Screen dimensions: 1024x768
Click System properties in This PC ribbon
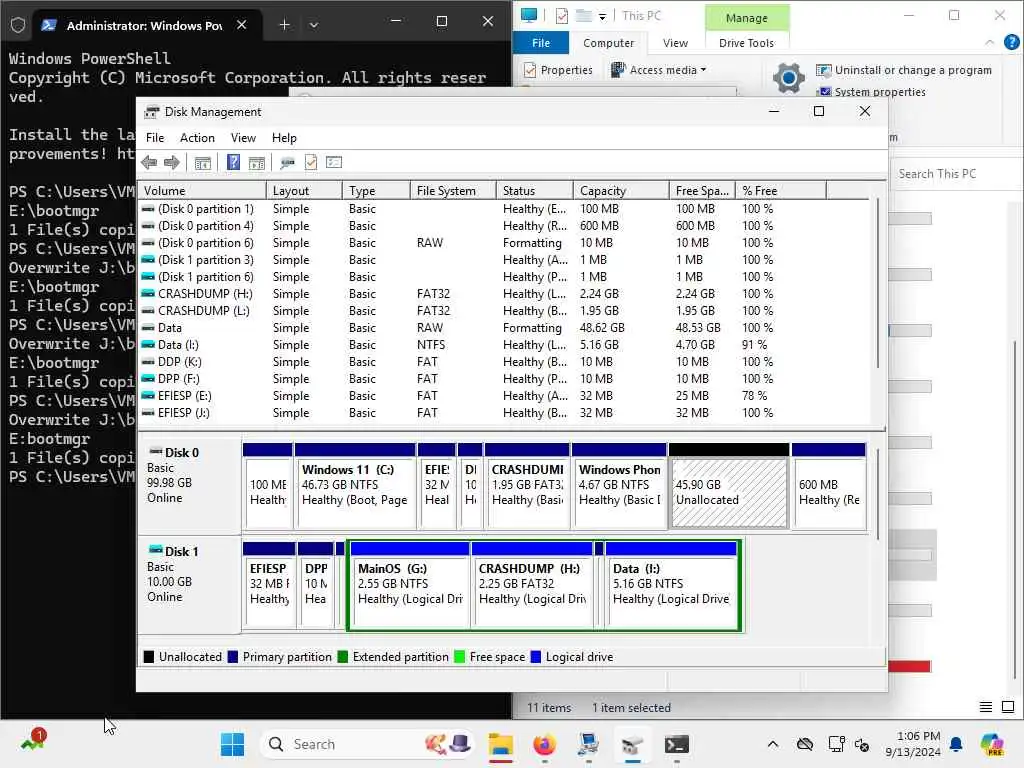pyautogui.click(x=872, y=92)
